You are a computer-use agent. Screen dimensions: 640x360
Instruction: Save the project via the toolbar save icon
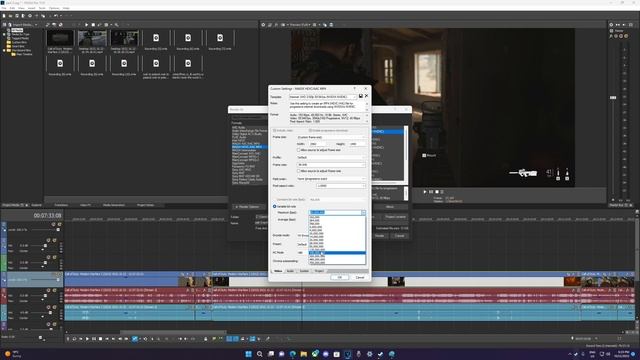pyautogui.click(x=17, y=16)
